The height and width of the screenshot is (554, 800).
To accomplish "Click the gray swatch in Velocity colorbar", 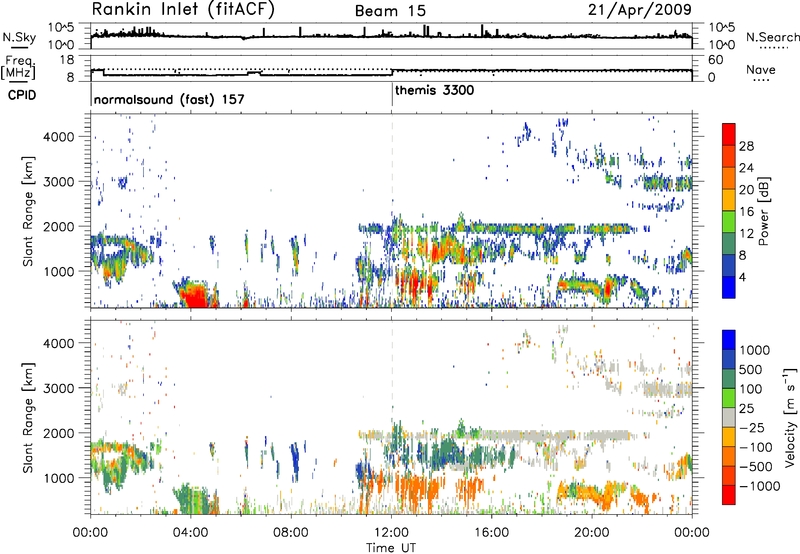I will point(729,417).
